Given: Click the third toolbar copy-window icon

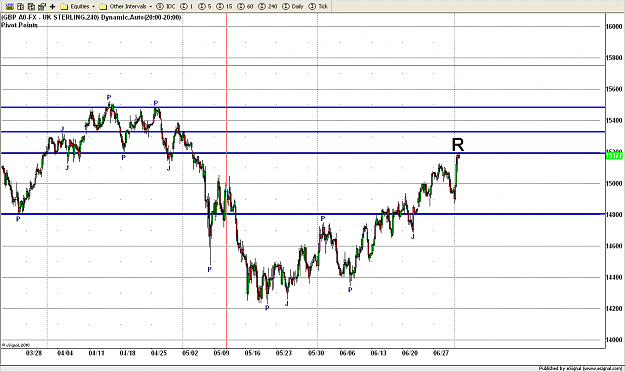Looking at the screenshot, I should pos(31,6).
